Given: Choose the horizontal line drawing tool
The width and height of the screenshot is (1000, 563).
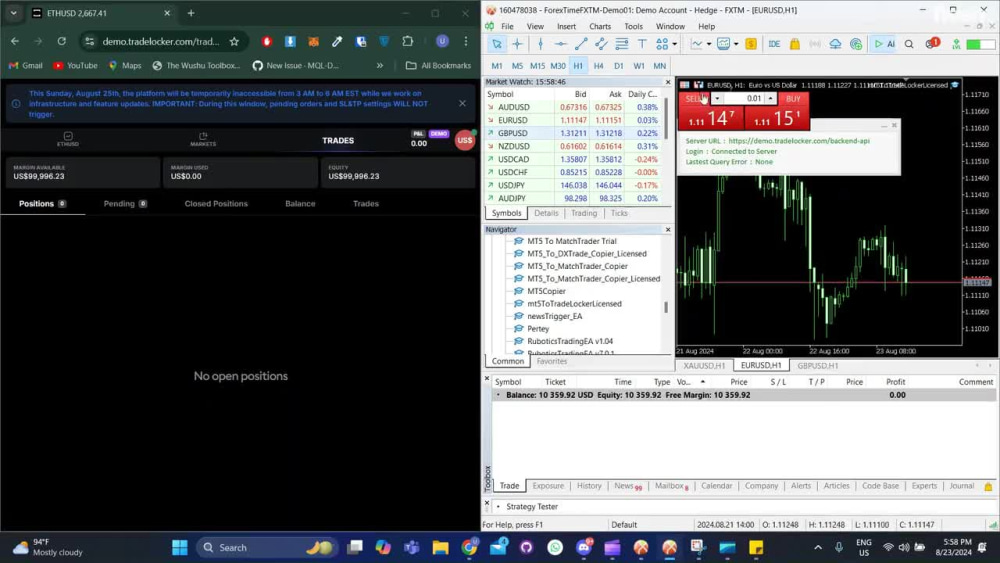Looking at the screenshot, I should [x=561, y=44].
